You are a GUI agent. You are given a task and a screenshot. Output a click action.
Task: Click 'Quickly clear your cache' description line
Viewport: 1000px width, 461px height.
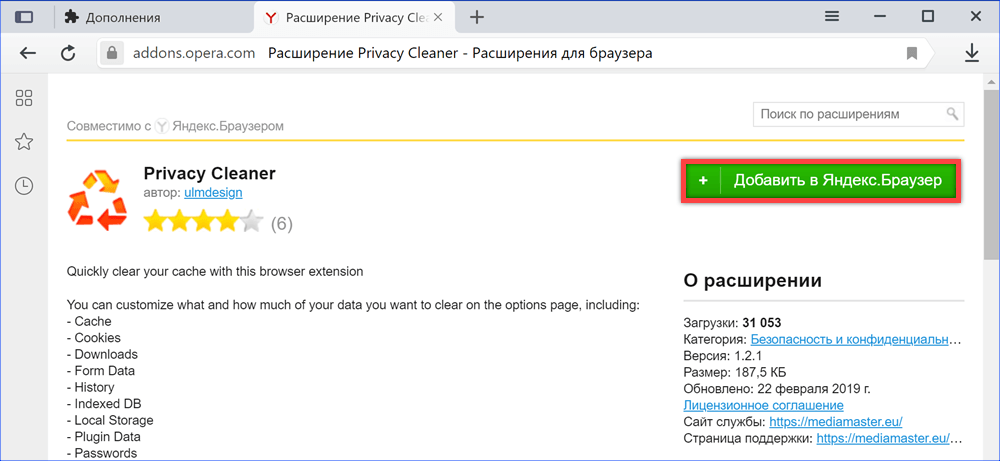(215, 272)
